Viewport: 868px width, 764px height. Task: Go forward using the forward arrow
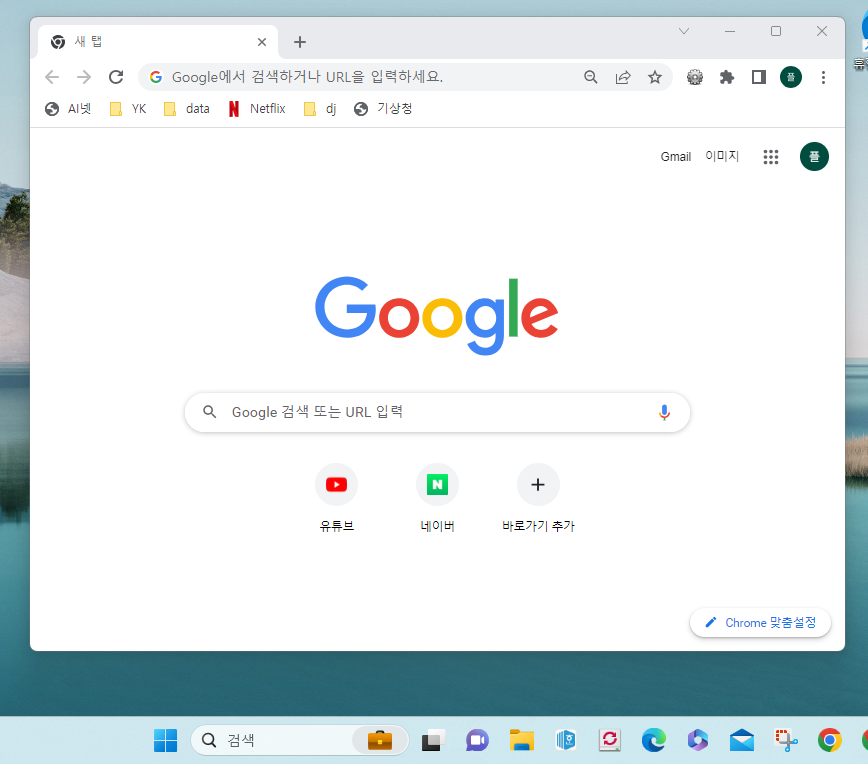click(84, 77)
